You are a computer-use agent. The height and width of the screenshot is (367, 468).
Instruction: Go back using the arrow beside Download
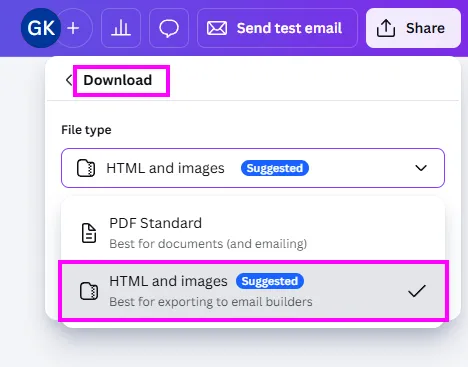[69, 80]
